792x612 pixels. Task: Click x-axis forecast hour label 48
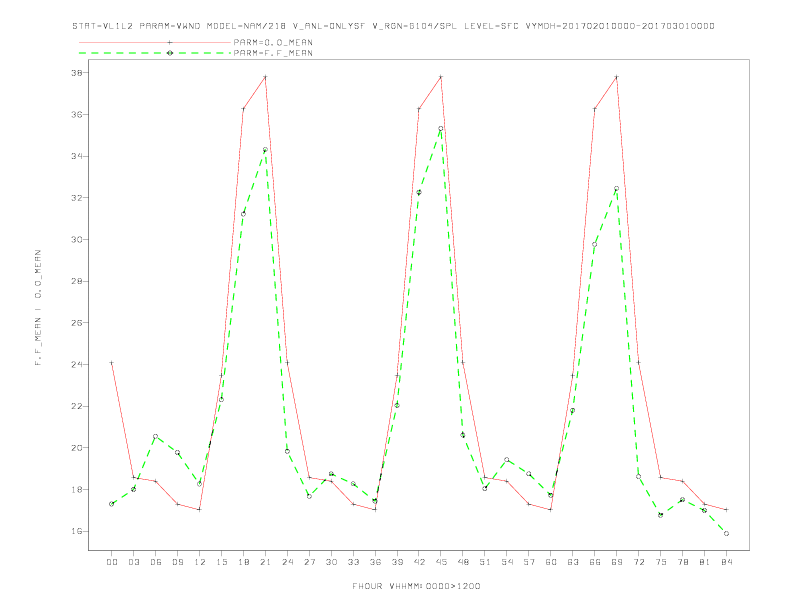(463, 562)
